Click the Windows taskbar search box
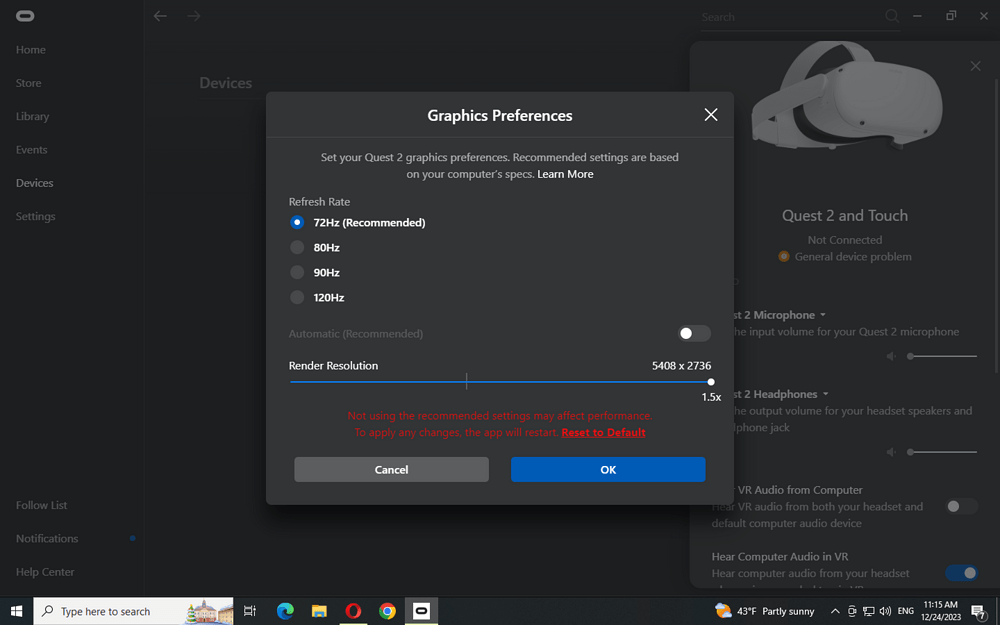The image size is (1000, 625). click(133, 611)
